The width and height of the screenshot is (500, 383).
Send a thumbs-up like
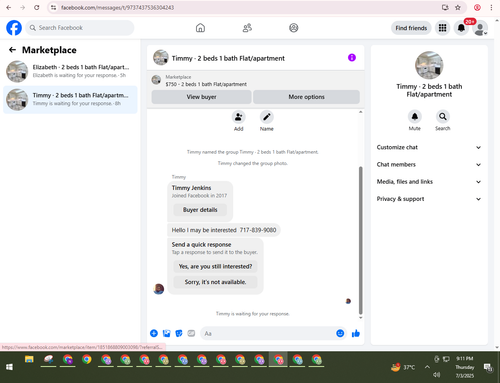click(x=356, y=333)
